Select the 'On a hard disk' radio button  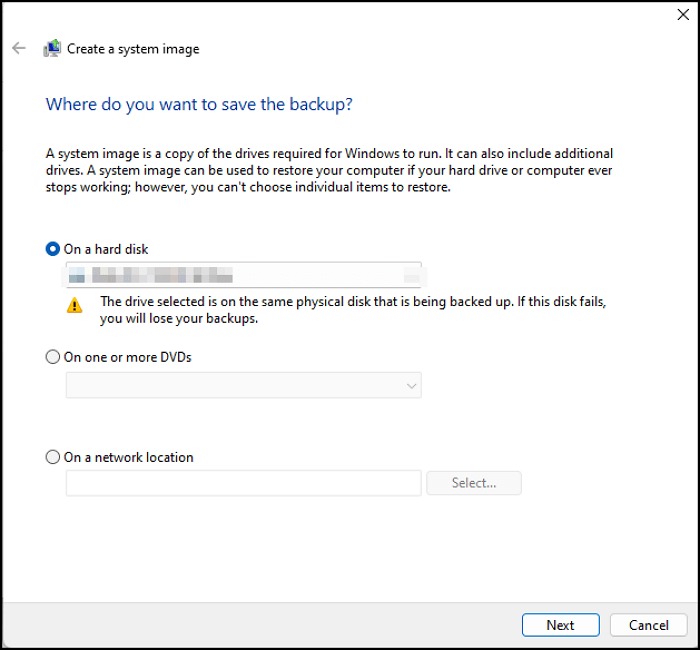53,249
